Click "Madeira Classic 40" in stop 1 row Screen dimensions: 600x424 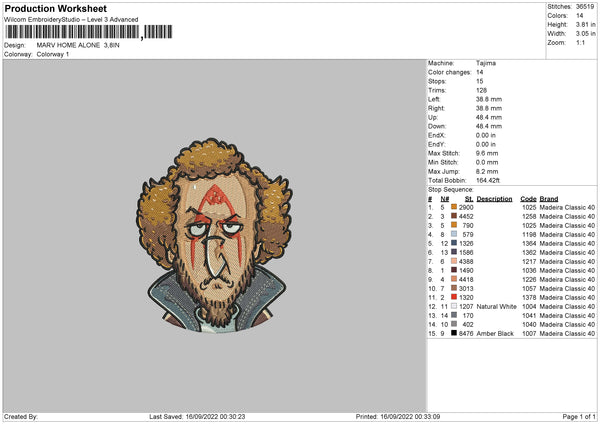567,207
